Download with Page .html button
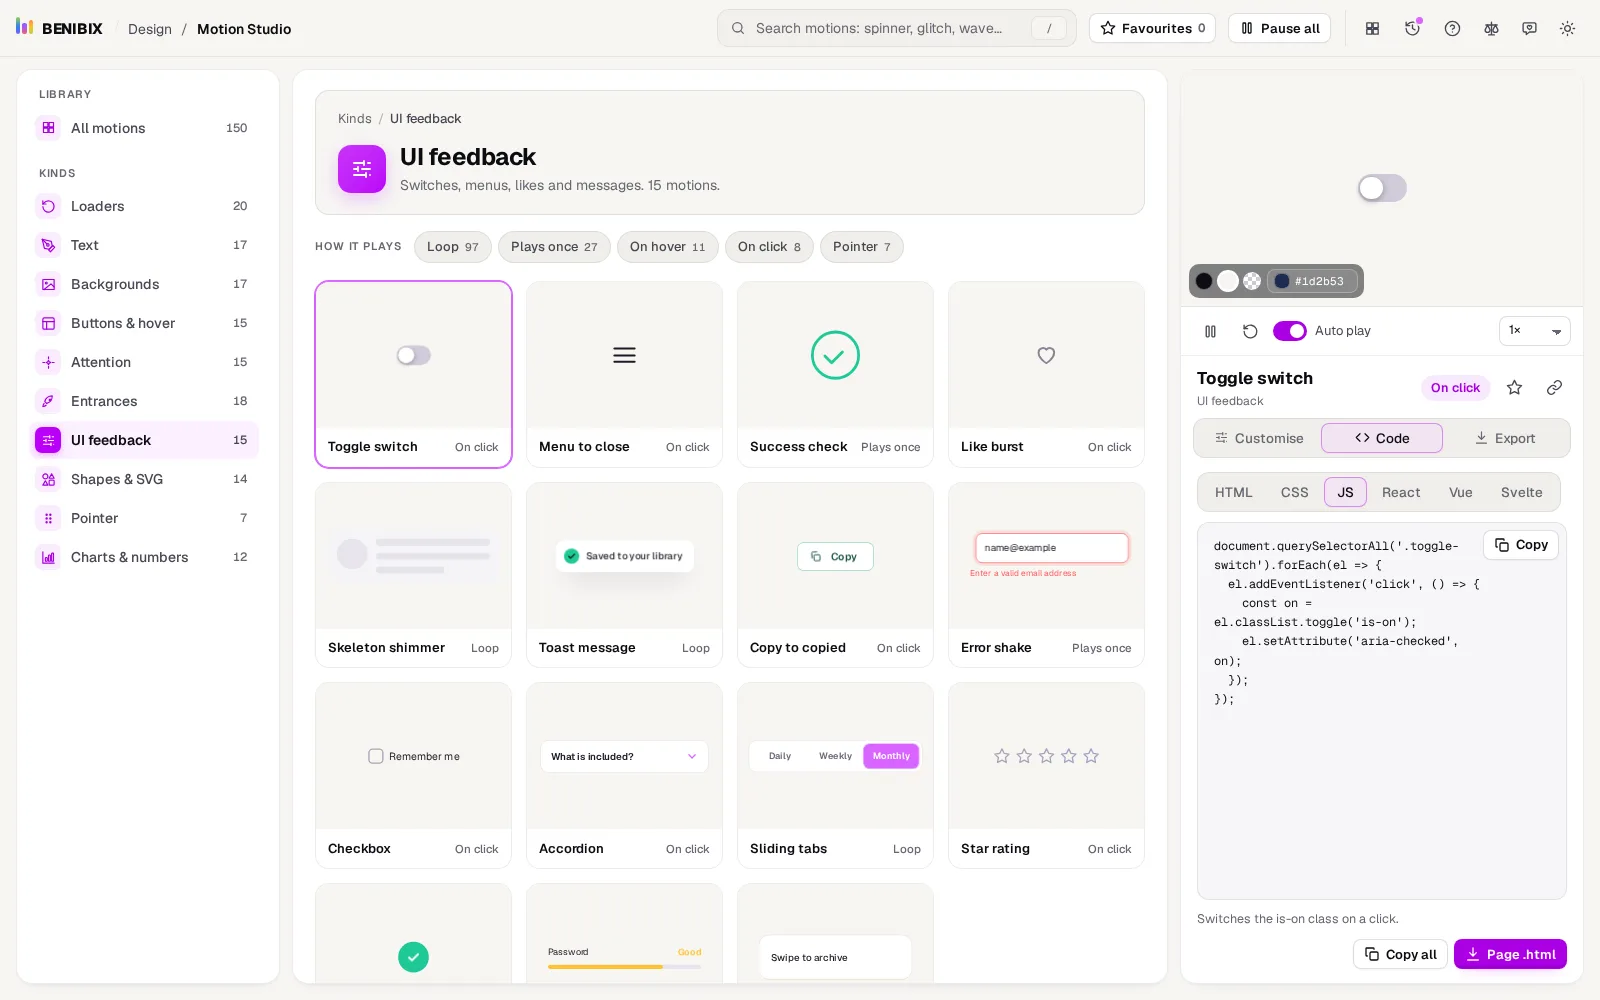Screen dimensions: 1600x1000 [1510, 954]
